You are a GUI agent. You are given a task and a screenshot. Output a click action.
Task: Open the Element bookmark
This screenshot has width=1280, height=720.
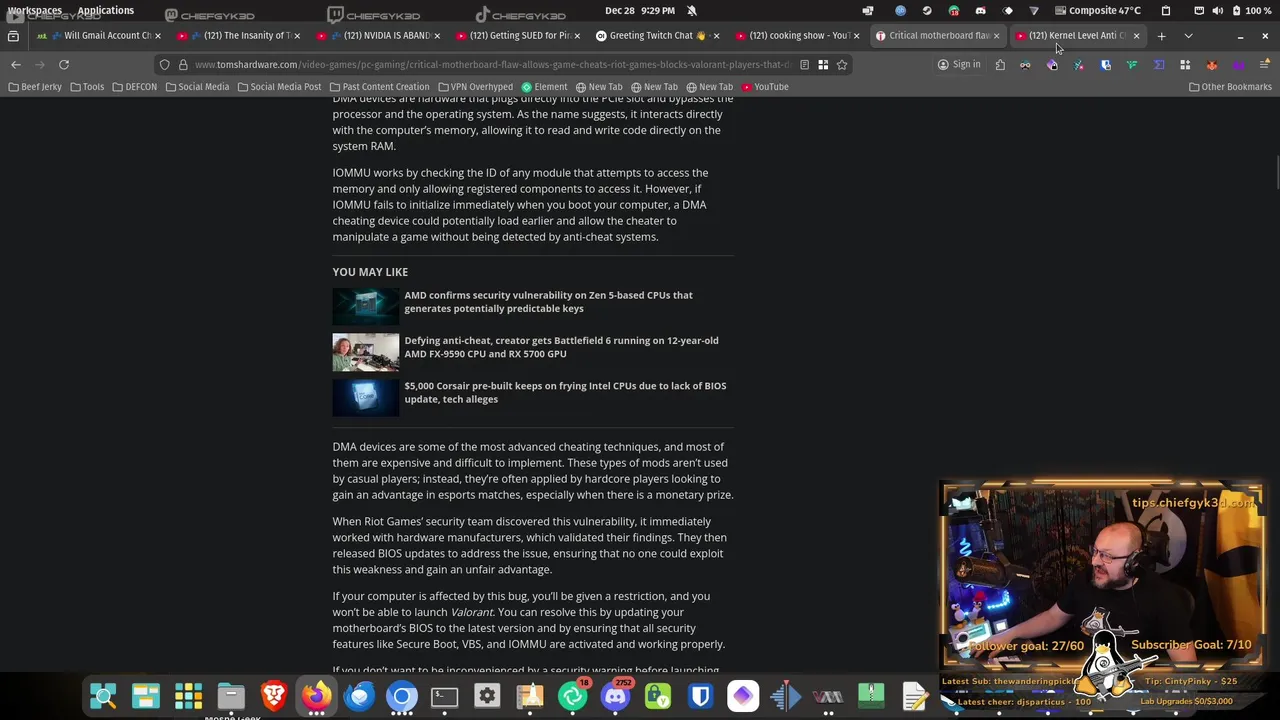pos(544,87)
